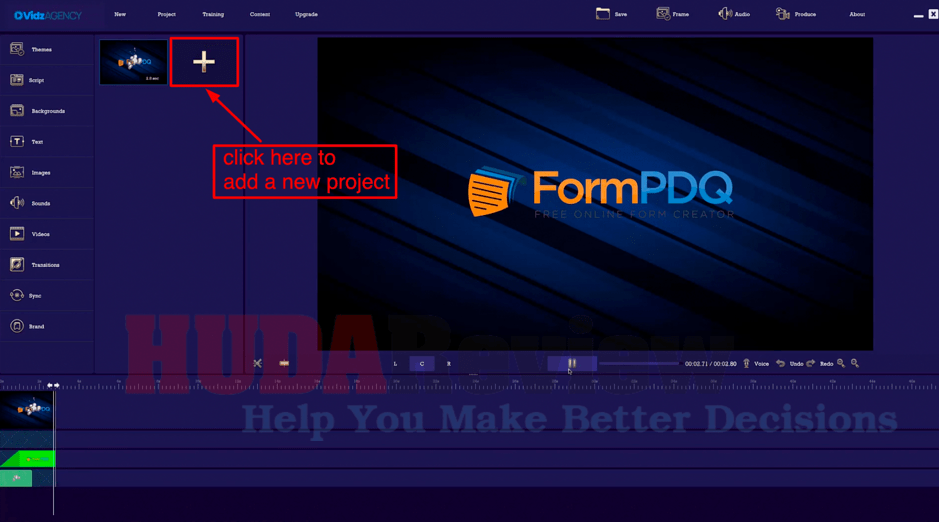This screenshot has width=939, height=522.
Task: Click the first magnifier zoom icon
Action: coord(841,363)
